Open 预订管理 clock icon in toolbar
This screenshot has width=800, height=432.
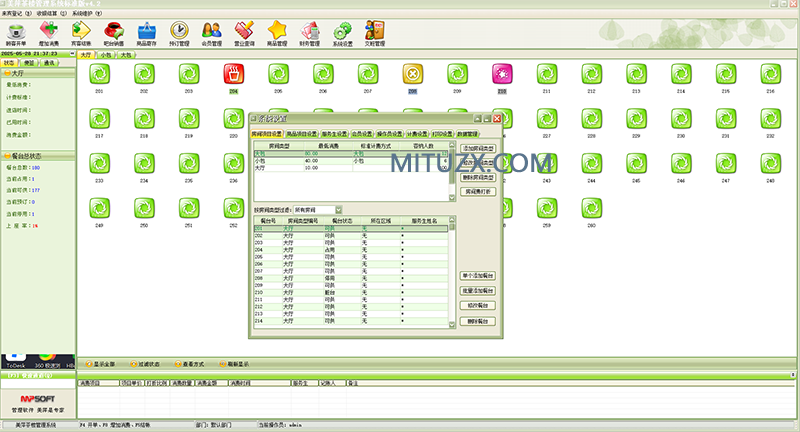(180, 32)
